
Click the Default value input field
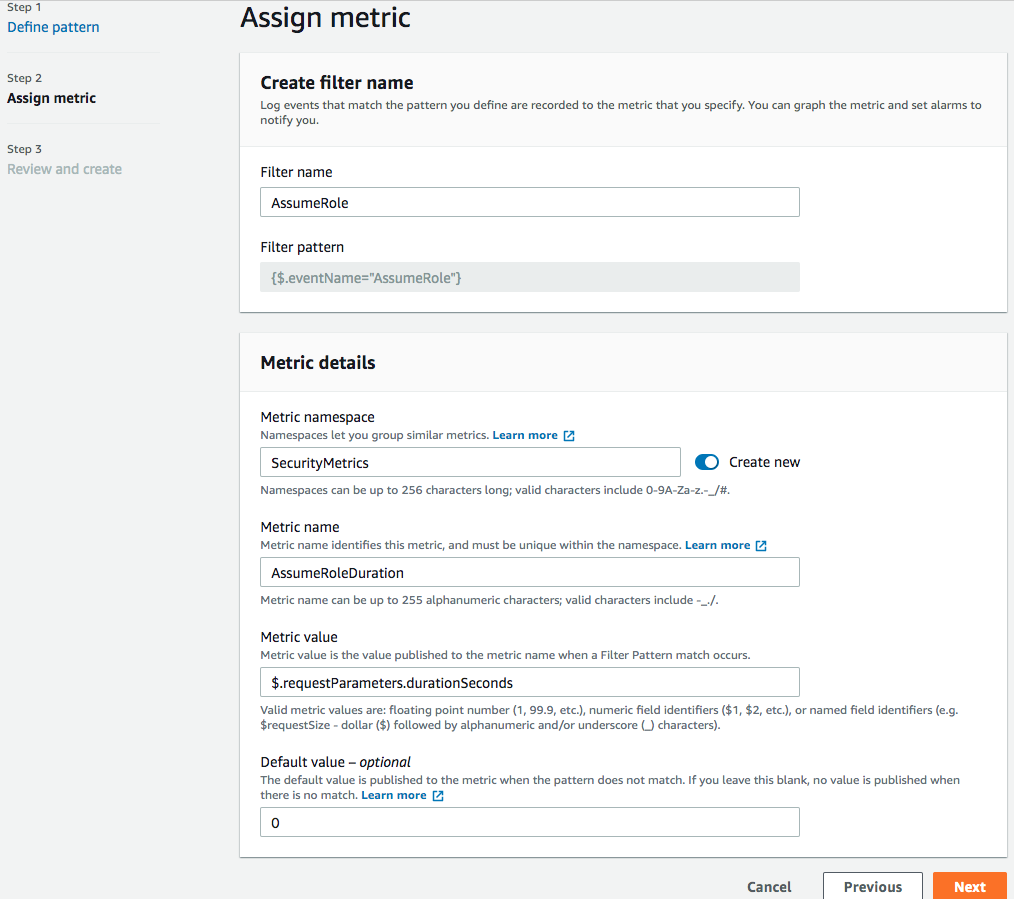point(529,822)
